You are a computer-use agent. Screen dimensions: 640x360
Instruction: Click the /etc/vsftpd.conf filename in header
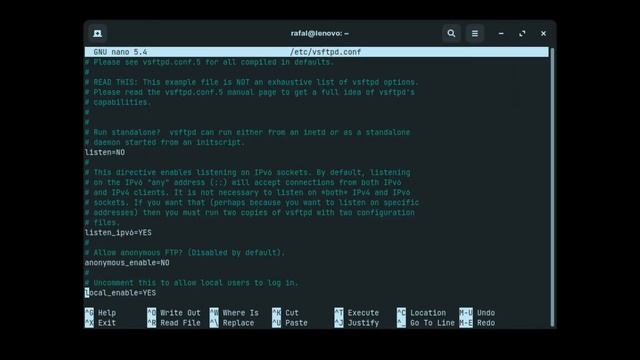click(325, 52)
